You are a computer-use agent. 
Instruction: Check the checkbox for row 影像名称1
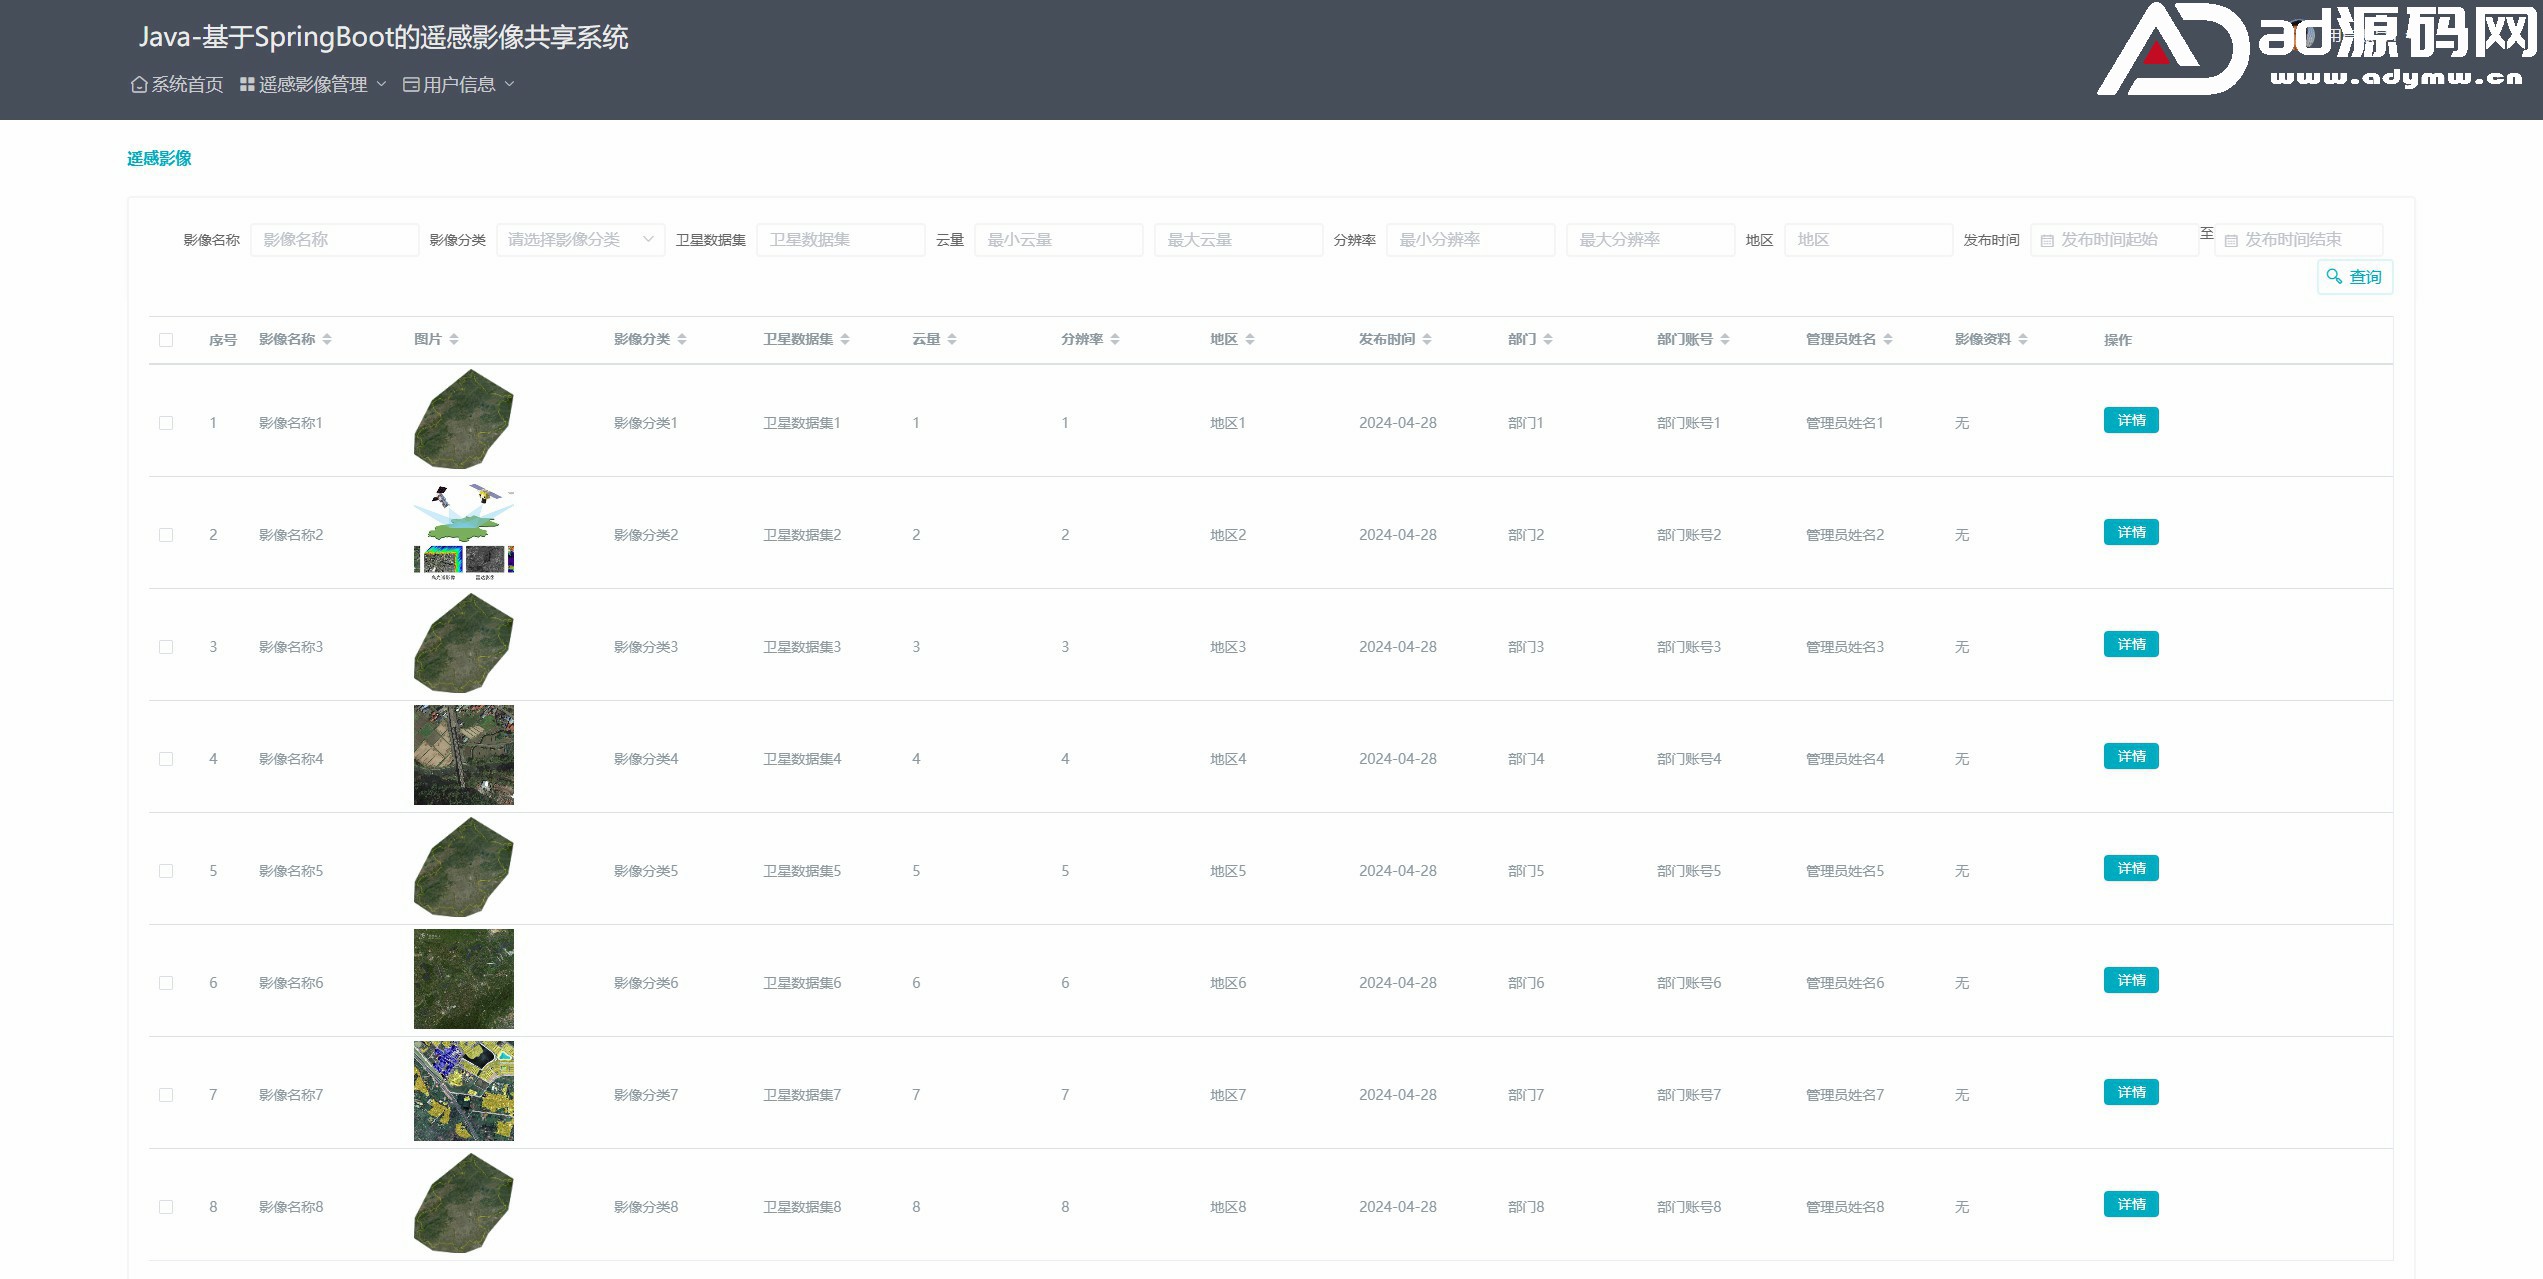[x=166, y=423]
